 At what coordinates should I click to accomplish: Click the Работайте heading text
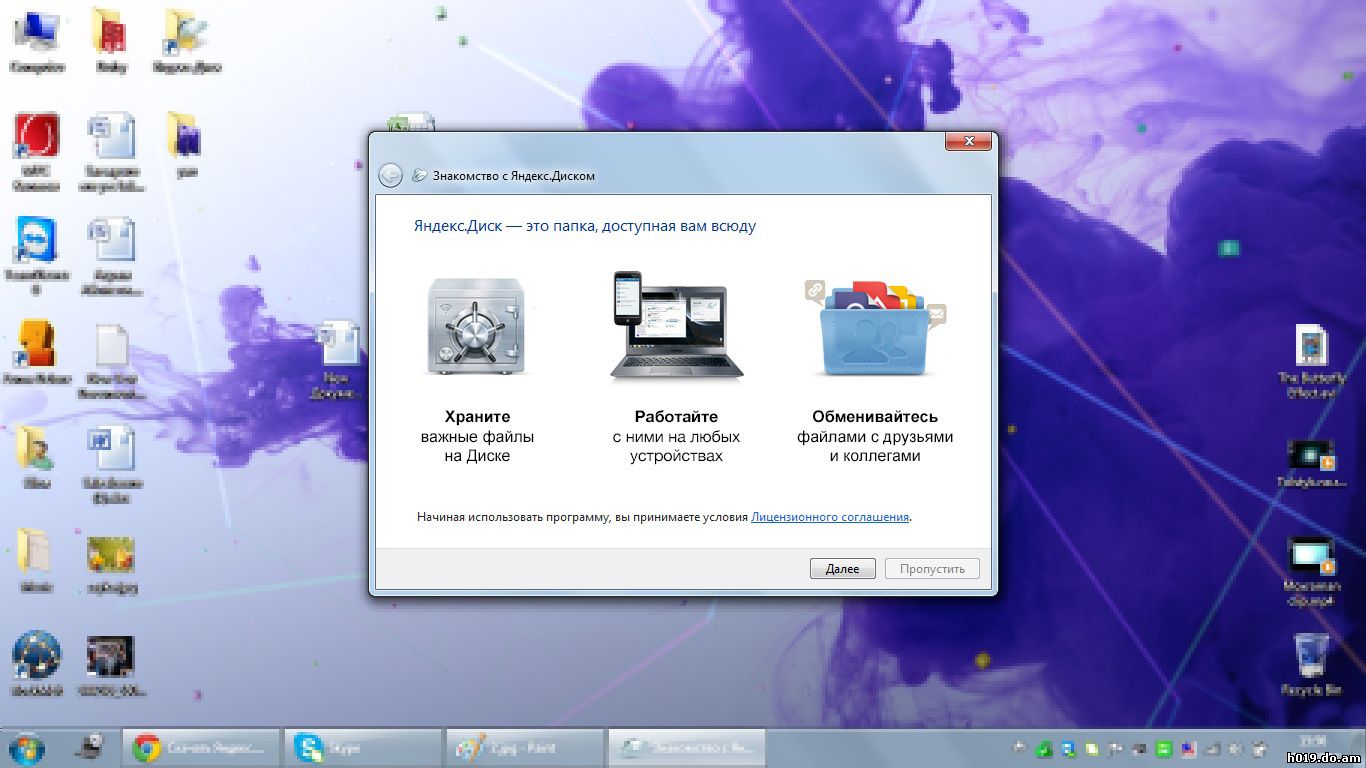(676, 417)
